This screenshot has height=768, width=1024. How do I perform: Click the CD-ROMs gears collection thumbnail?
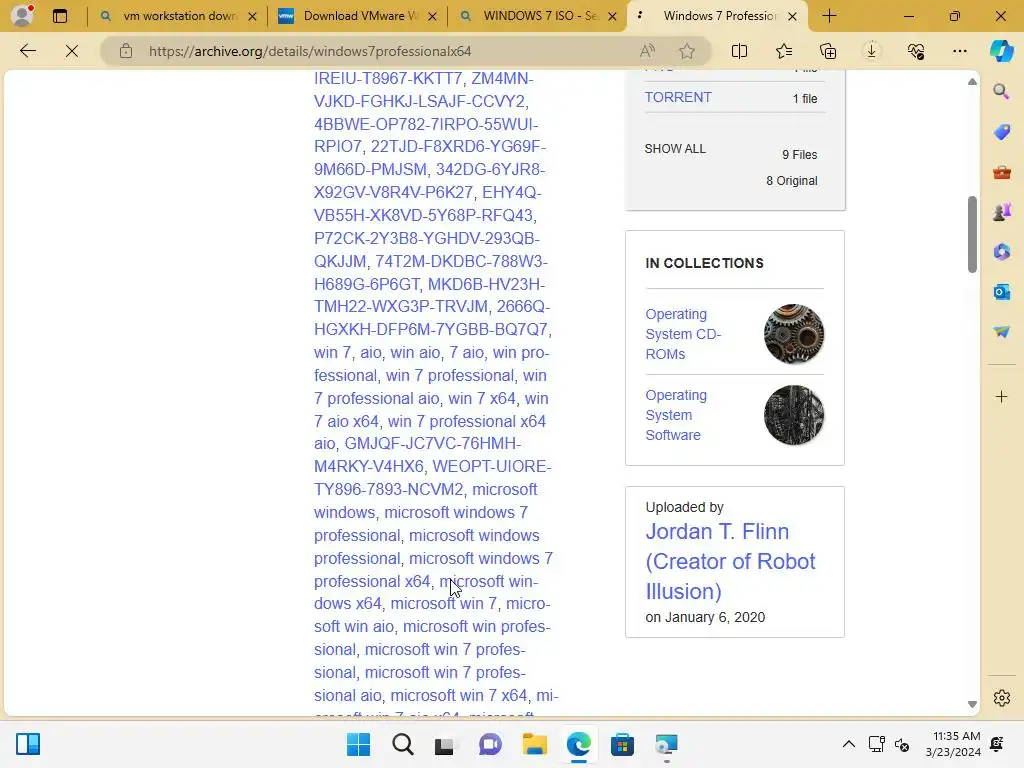click(793, 334)
